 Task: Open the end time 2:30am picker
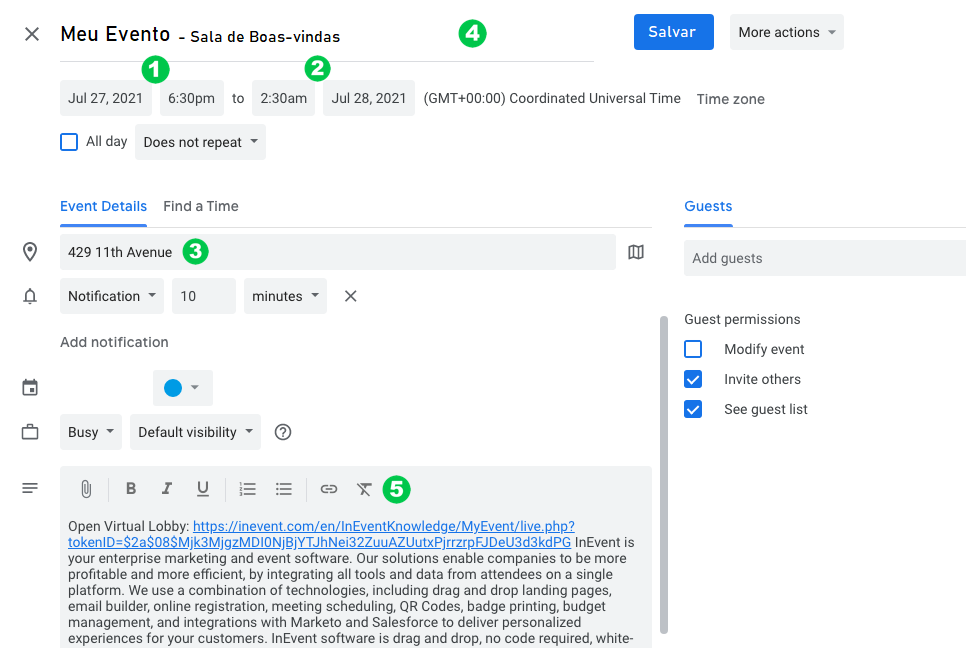point(283,99)
